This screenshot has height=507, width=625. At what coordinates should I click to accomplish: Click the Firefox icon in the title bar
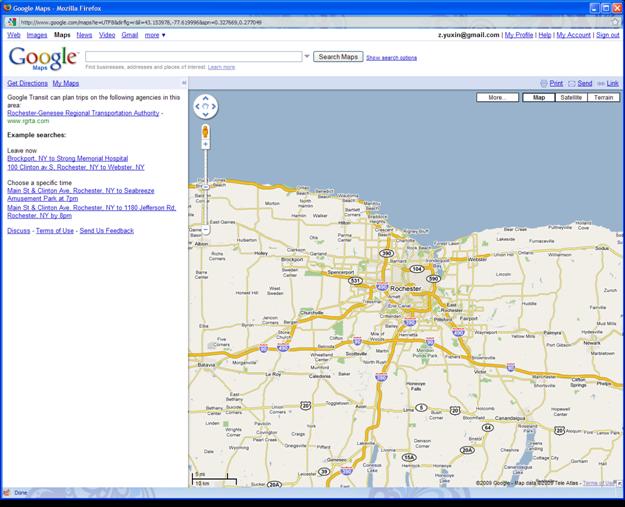(7, 8)
